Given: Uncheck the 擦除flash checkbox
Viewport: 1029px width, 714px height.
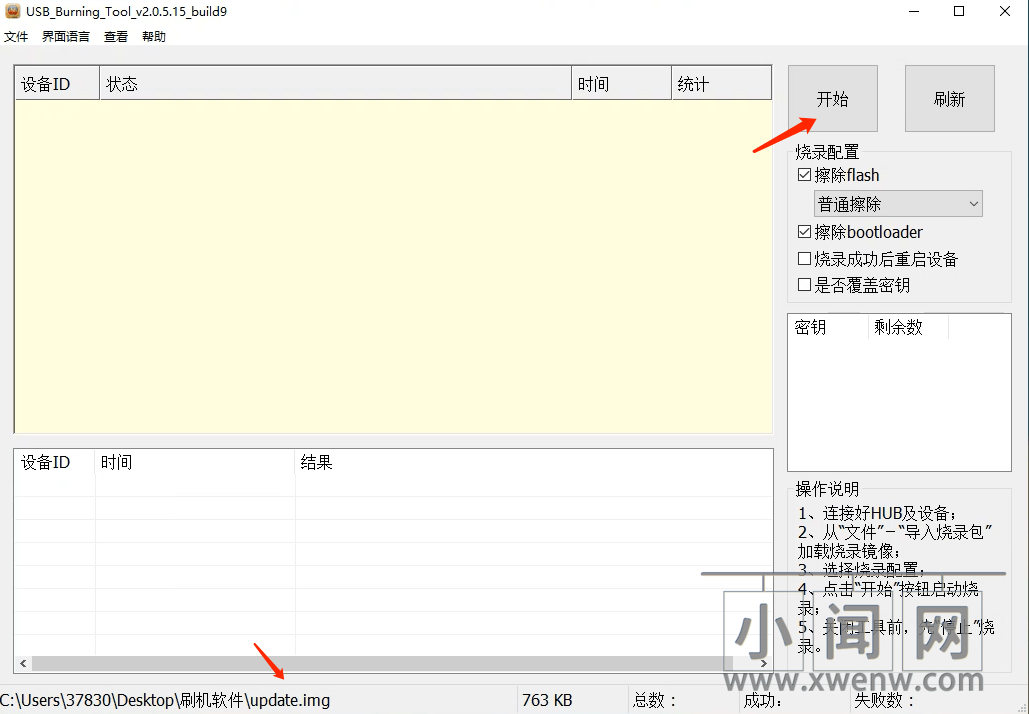Looking at the screenshot, I should pyautogui.click(x=805, y=175).
